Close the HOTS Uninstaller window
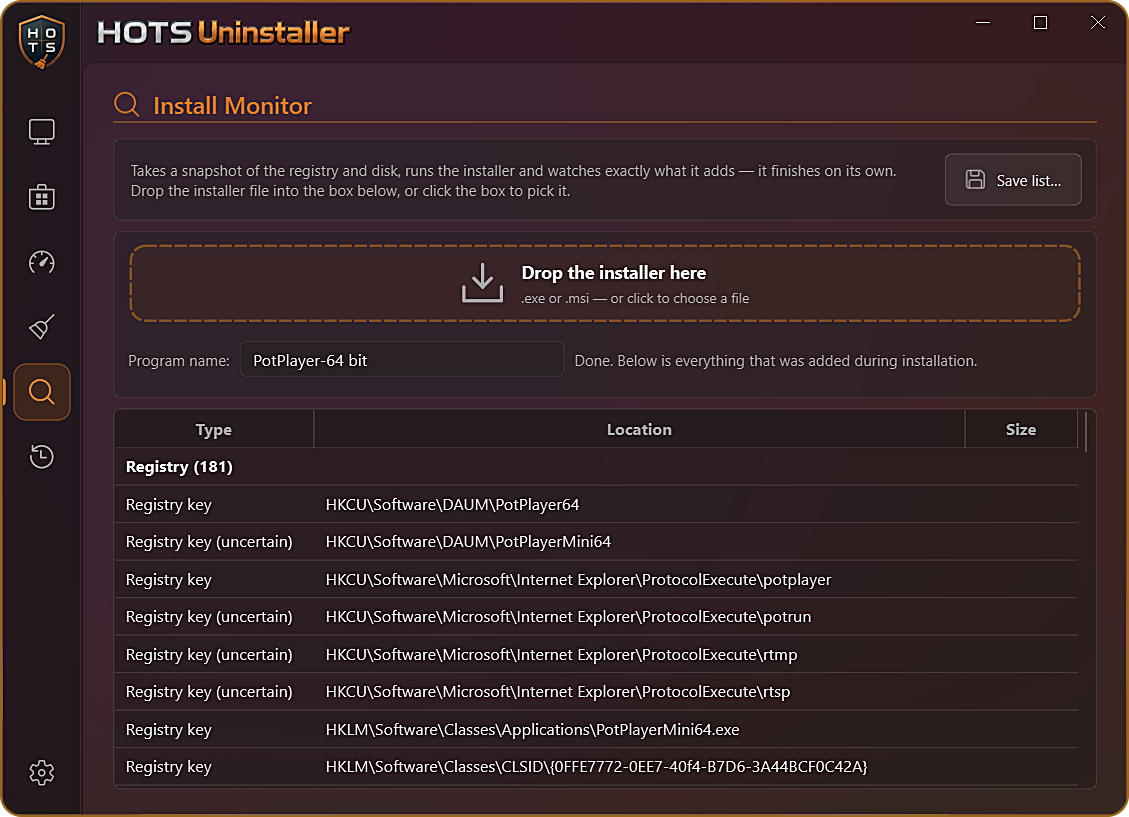This screenshot has height=817, width=1129. [x=1098, y=23]
